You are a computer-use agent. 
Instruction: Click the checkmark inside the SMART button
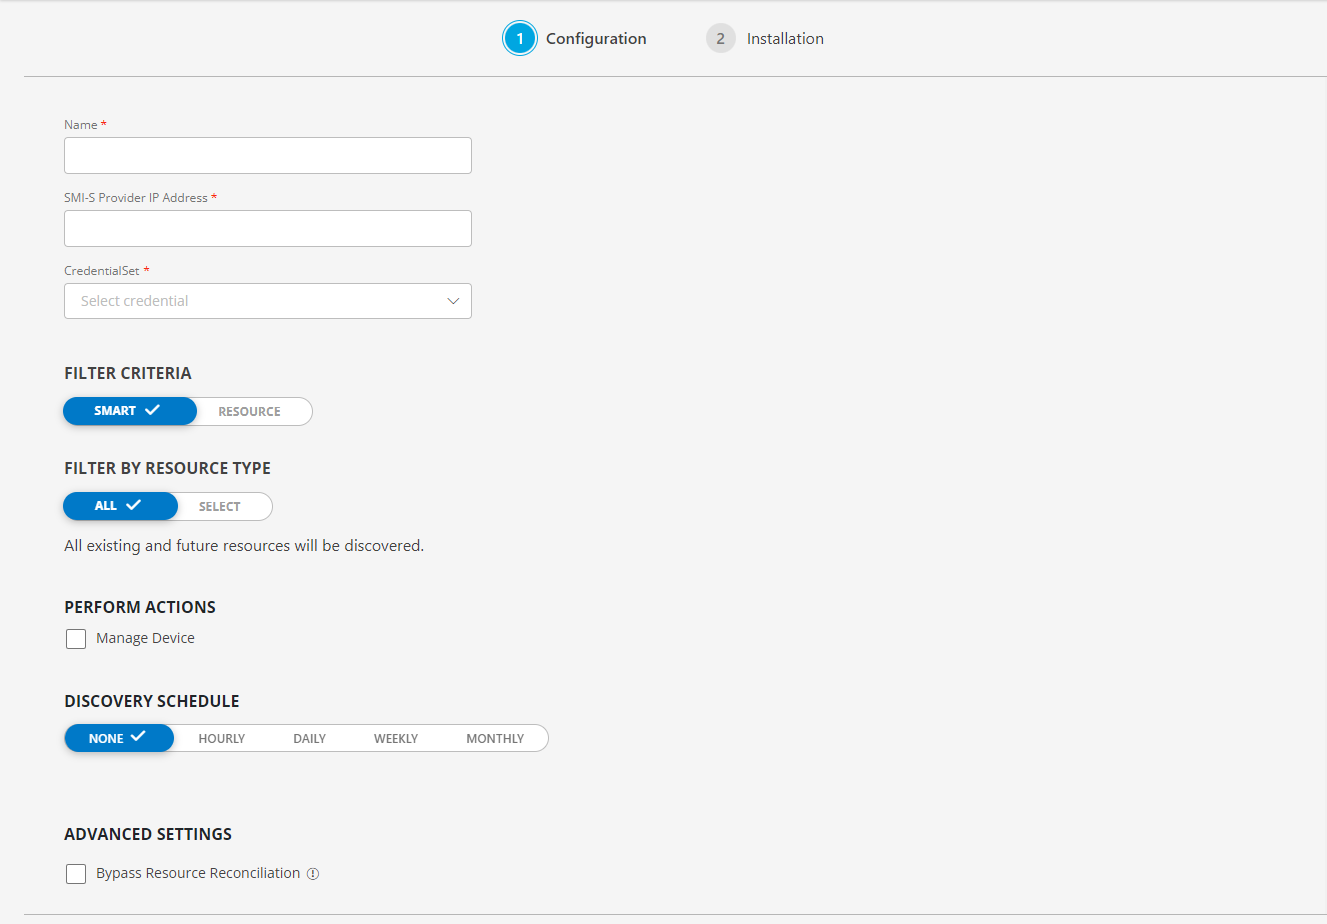coord(154,410)
